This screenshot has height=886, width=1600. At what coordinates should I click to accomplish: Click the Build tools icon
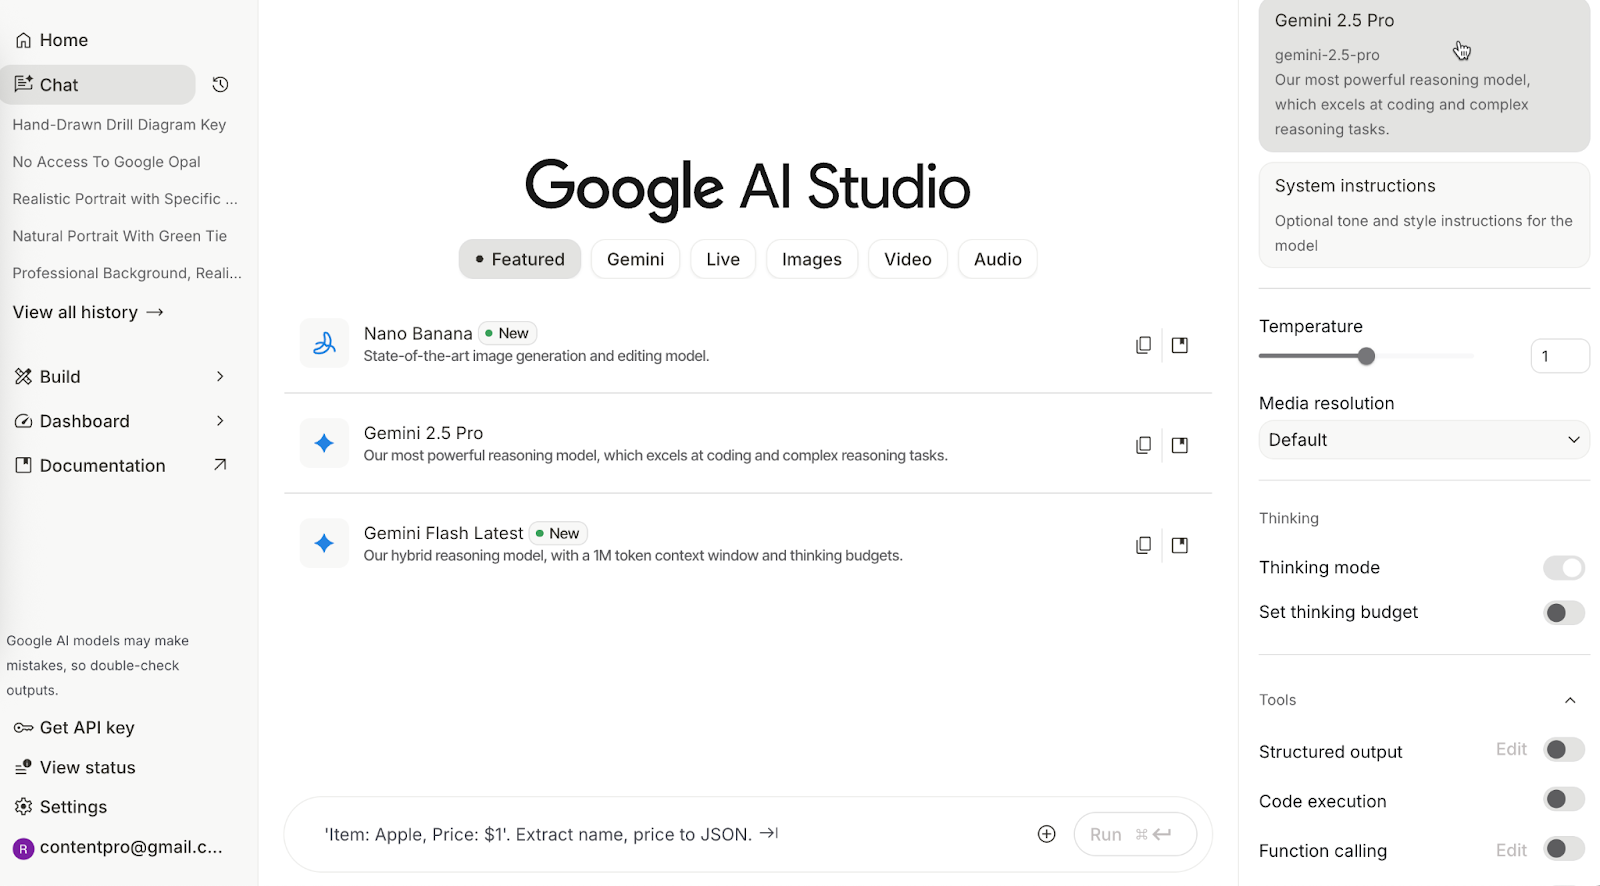coord(23,376)
